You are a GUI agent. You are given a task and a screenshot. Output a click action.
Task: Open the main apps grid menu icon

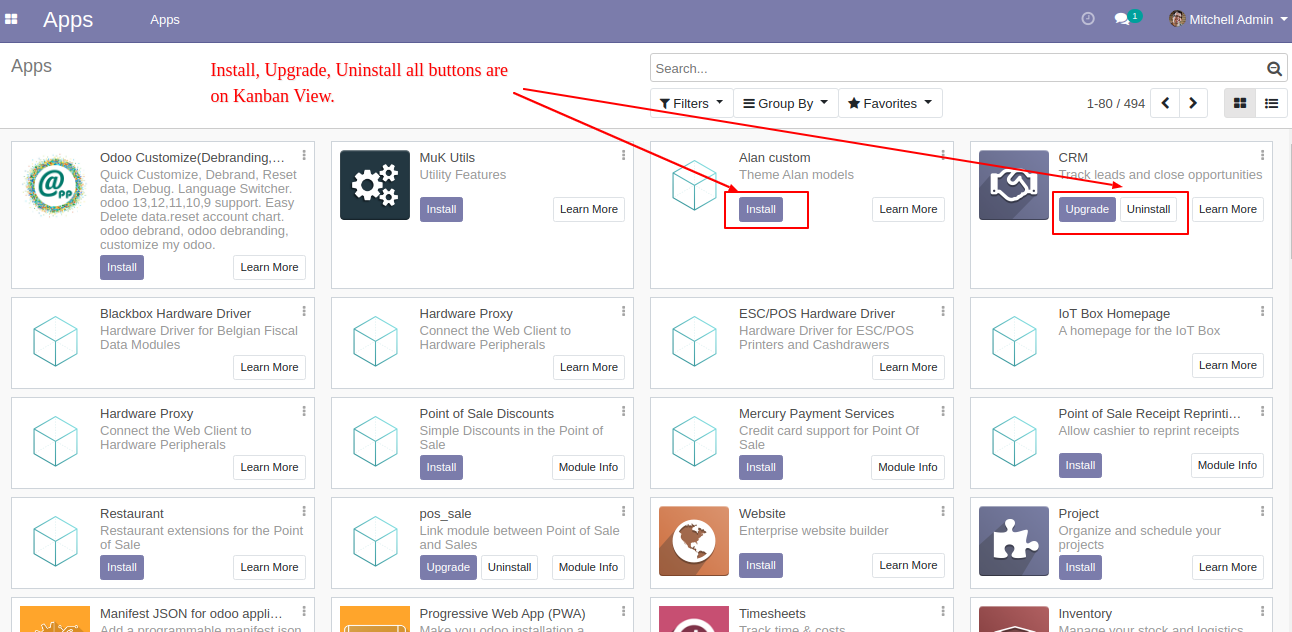pyautogui.click(x=11, y=19)
